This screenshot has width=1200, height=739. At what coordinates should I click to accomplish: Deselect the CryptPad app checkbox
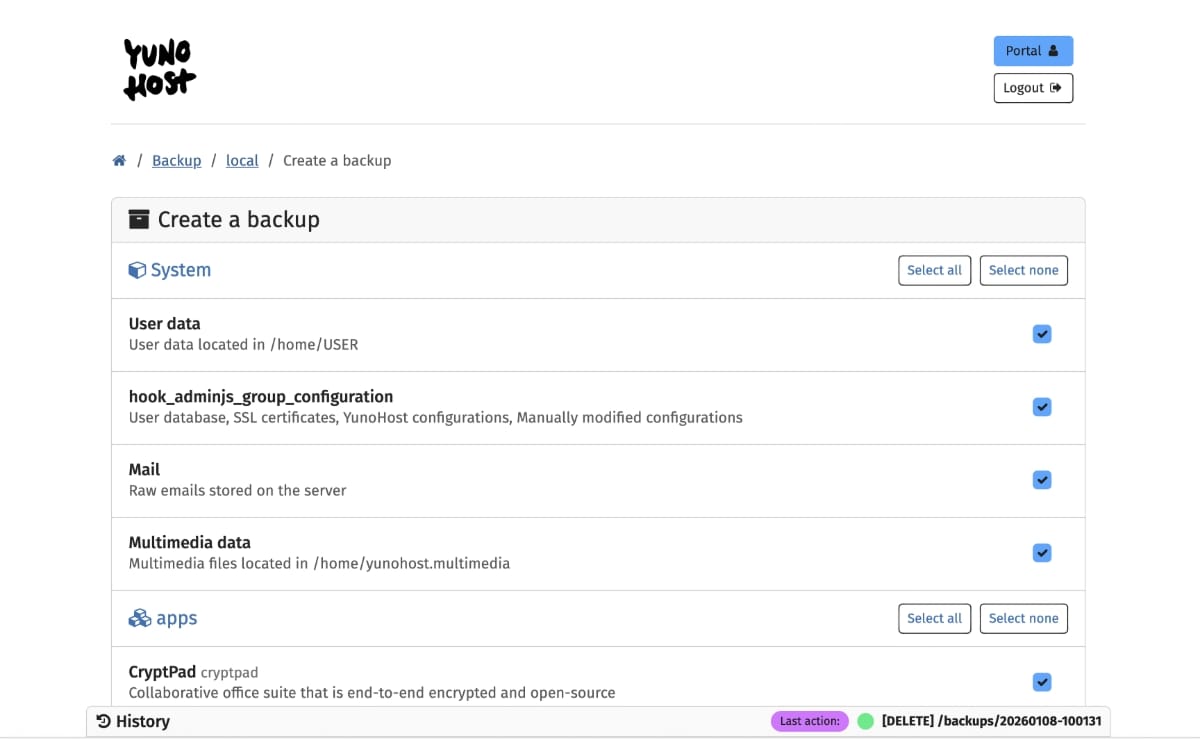coord(1041,682)
